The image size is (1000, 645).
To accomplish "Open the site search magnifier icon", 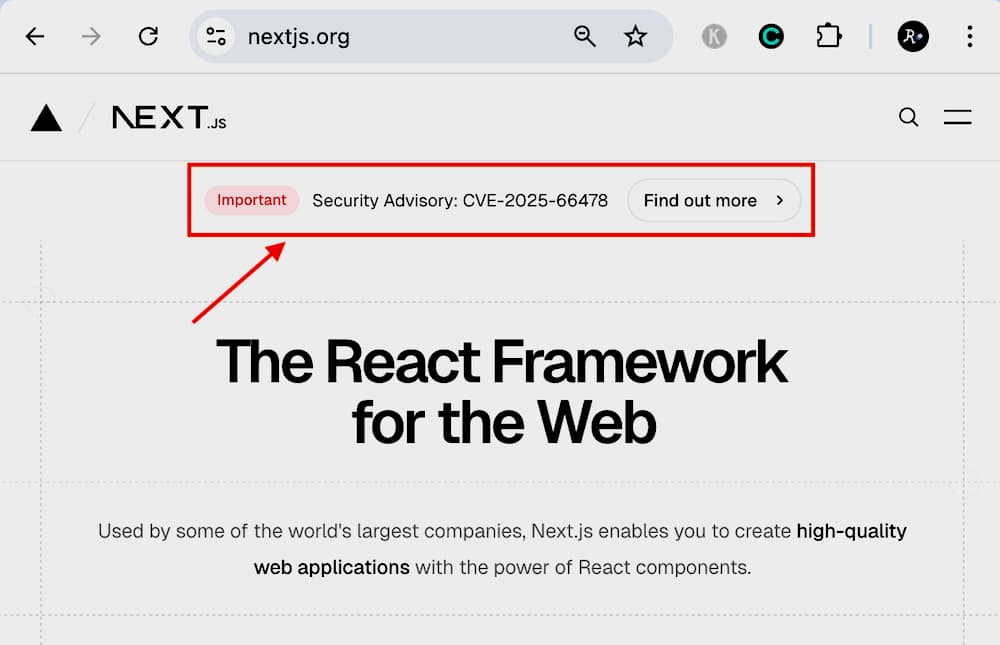I will point(908,118).
